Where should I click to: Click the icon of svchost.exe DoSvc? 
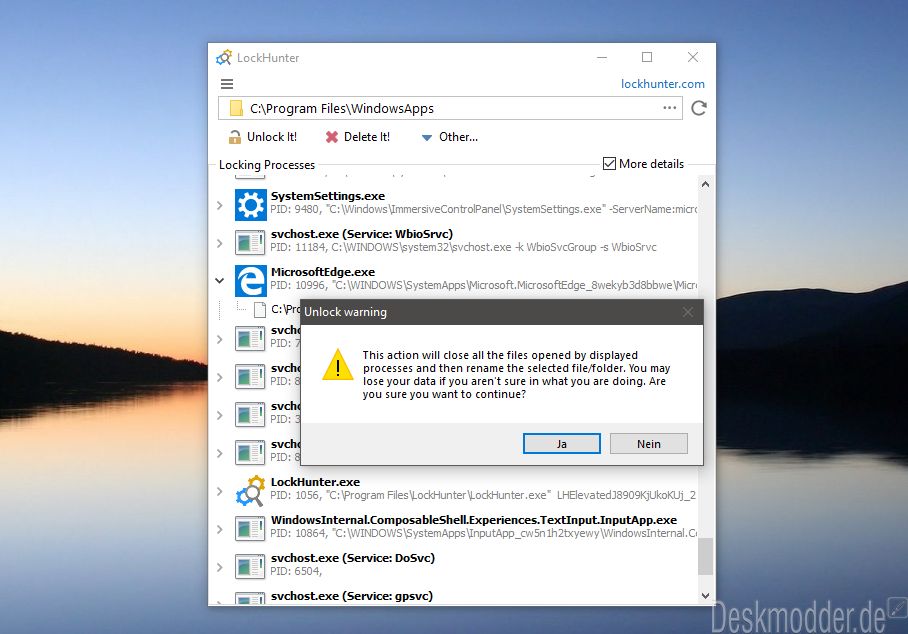[x=251, y=566]
